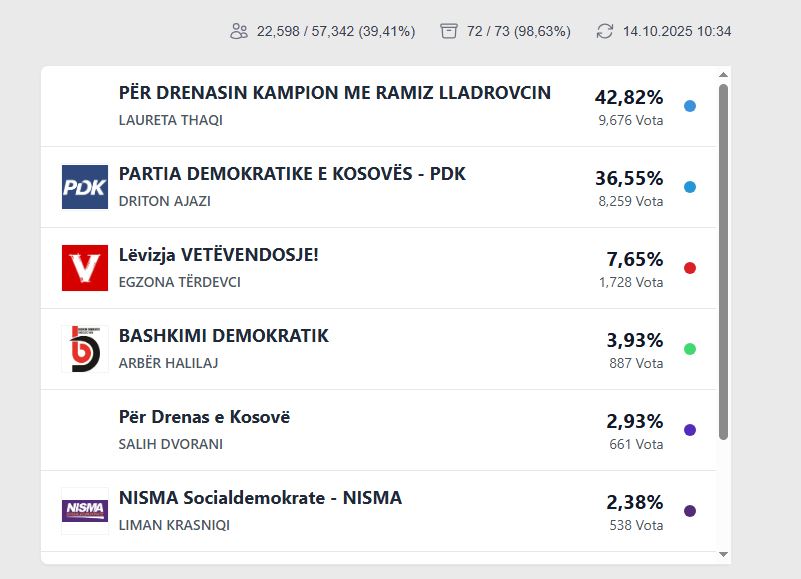Image resolution: width=801 pixels, height=579 pixels.
Task: Click the ballot box counted icon
Action: pos(449,31)
